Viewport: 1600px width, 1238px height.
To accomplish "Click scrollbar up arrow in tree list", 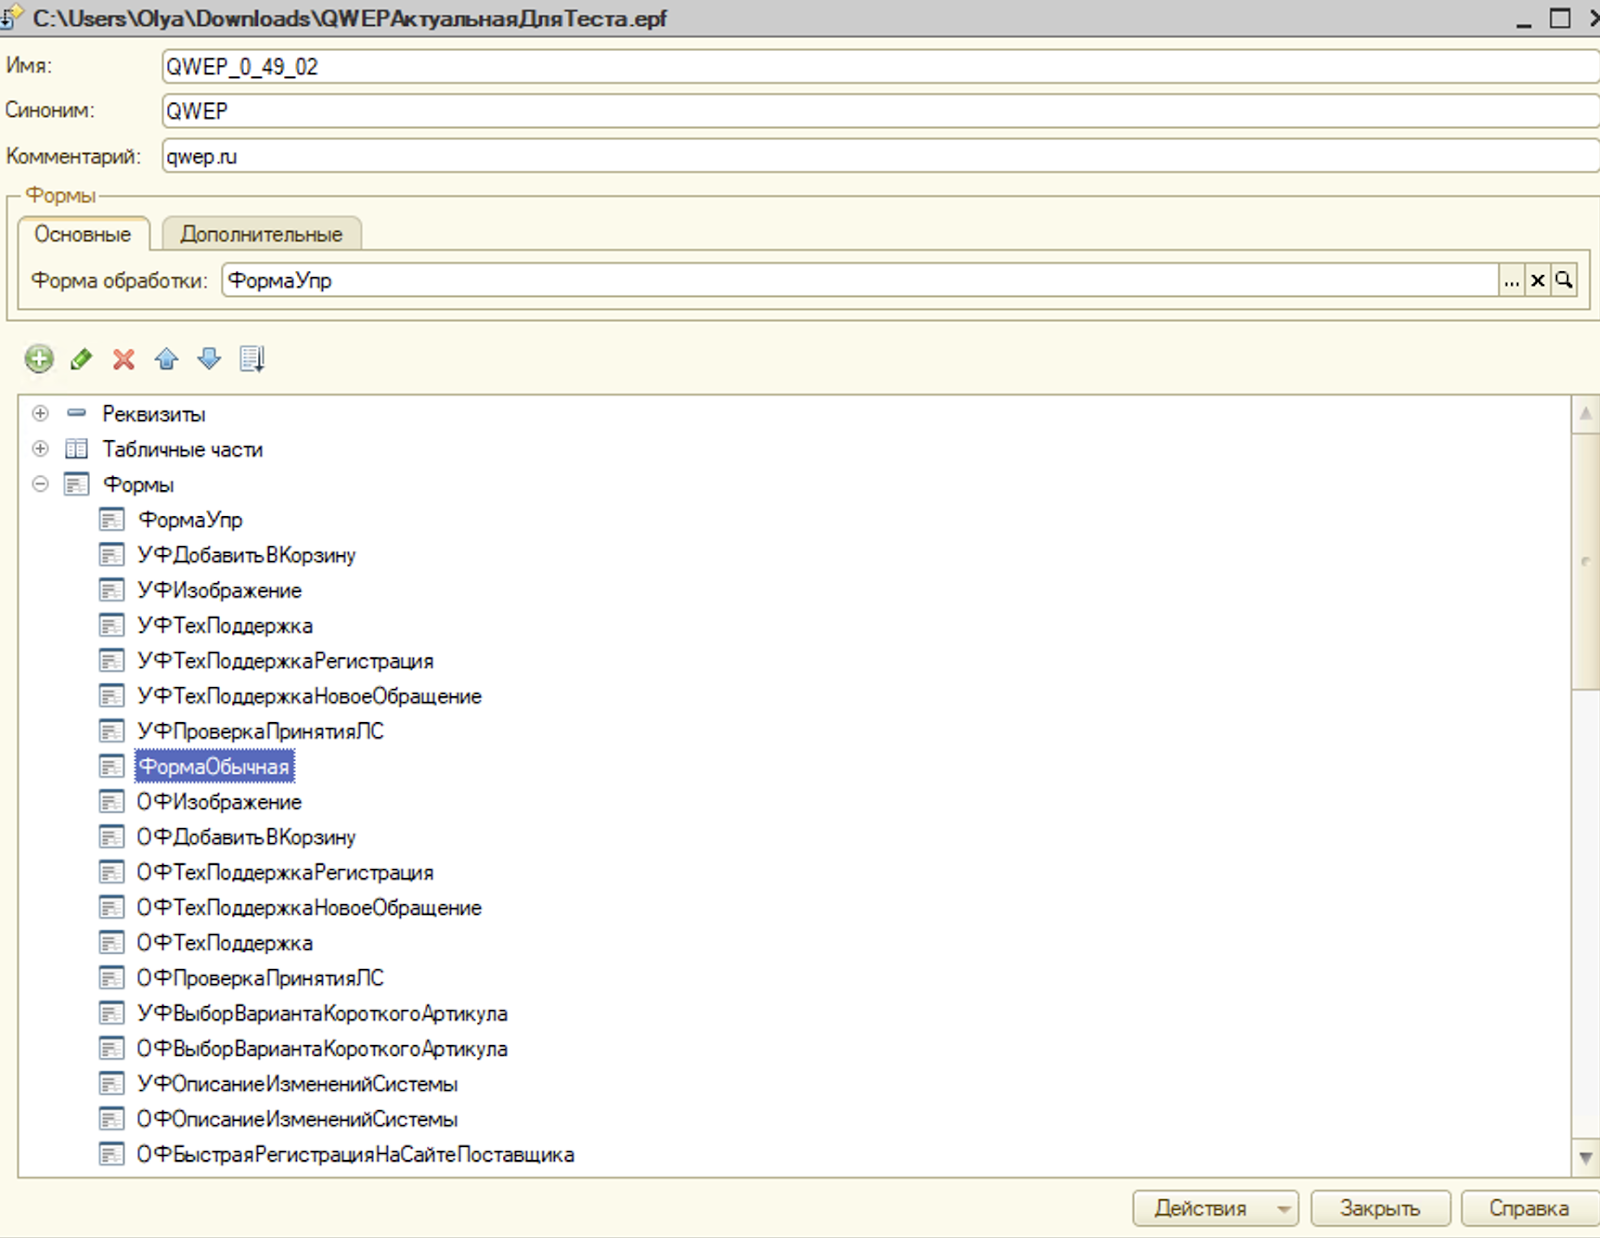I will [x=1585, y=413].
